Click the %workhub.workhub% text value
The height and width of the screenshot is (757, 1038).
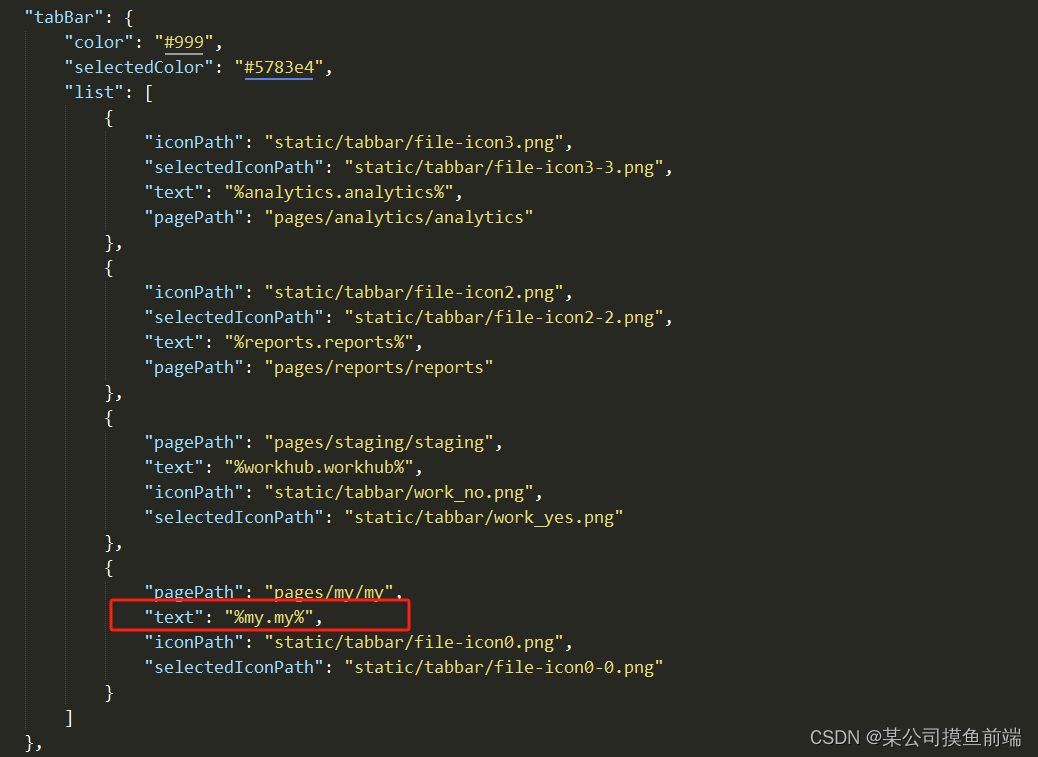tap(318, 468)
